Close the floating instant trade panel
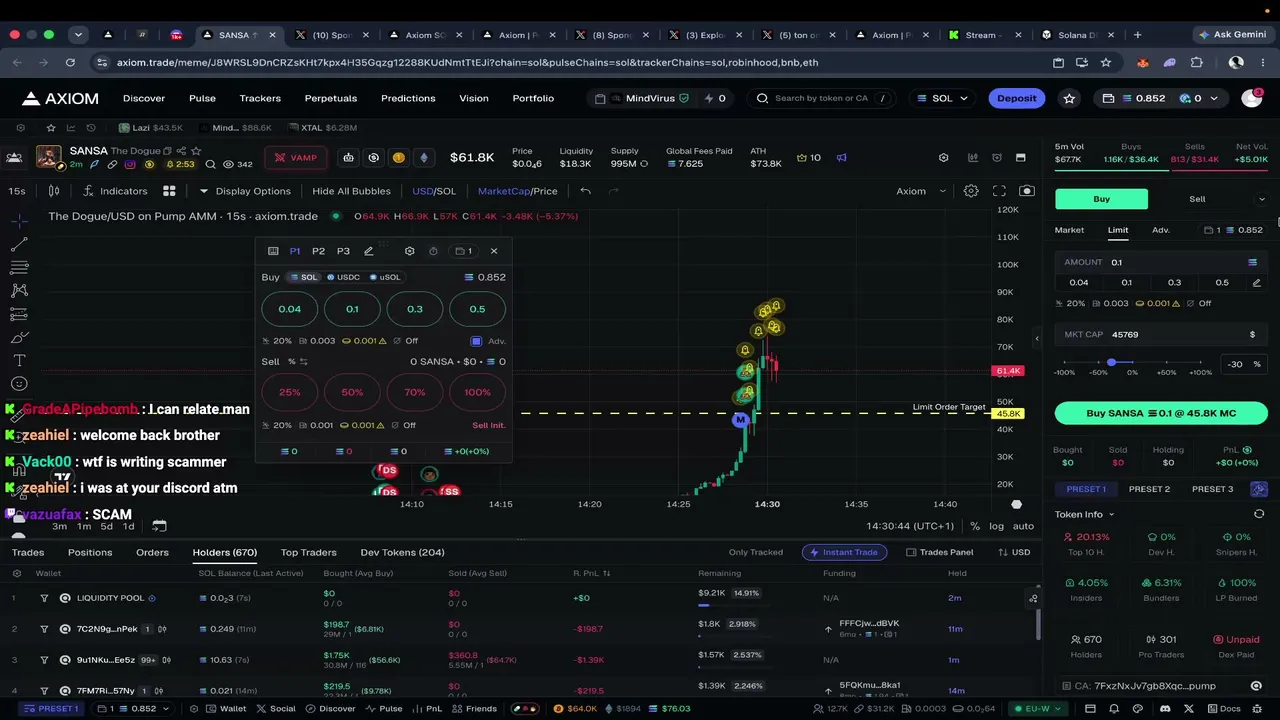1280x720 pixels. coord(494,251)
